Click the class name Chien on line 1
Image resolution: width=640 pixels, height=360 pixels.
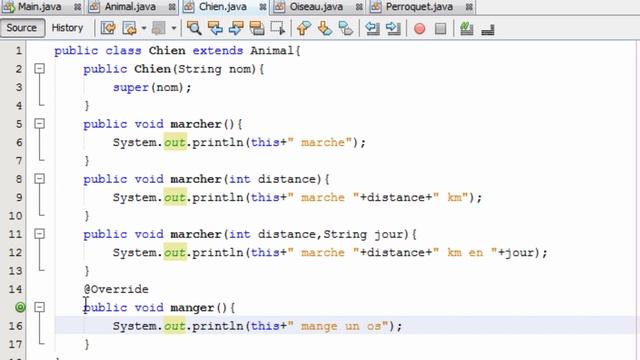(x=167, y=51)
